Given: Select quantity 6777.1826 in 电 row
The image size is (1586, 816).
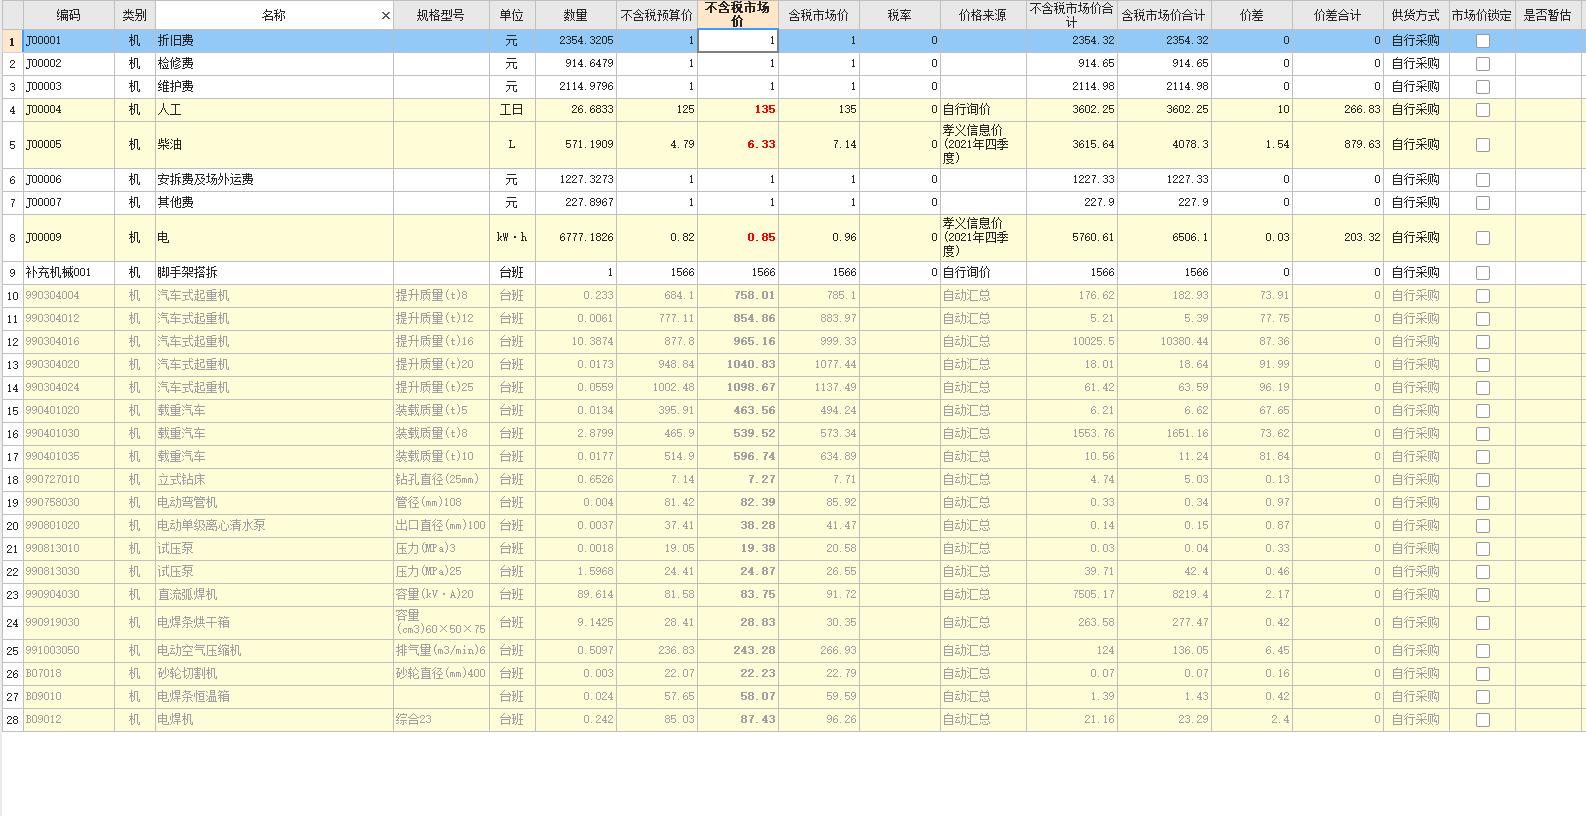Looking at the screenshot, I should (x=576, y=238).
